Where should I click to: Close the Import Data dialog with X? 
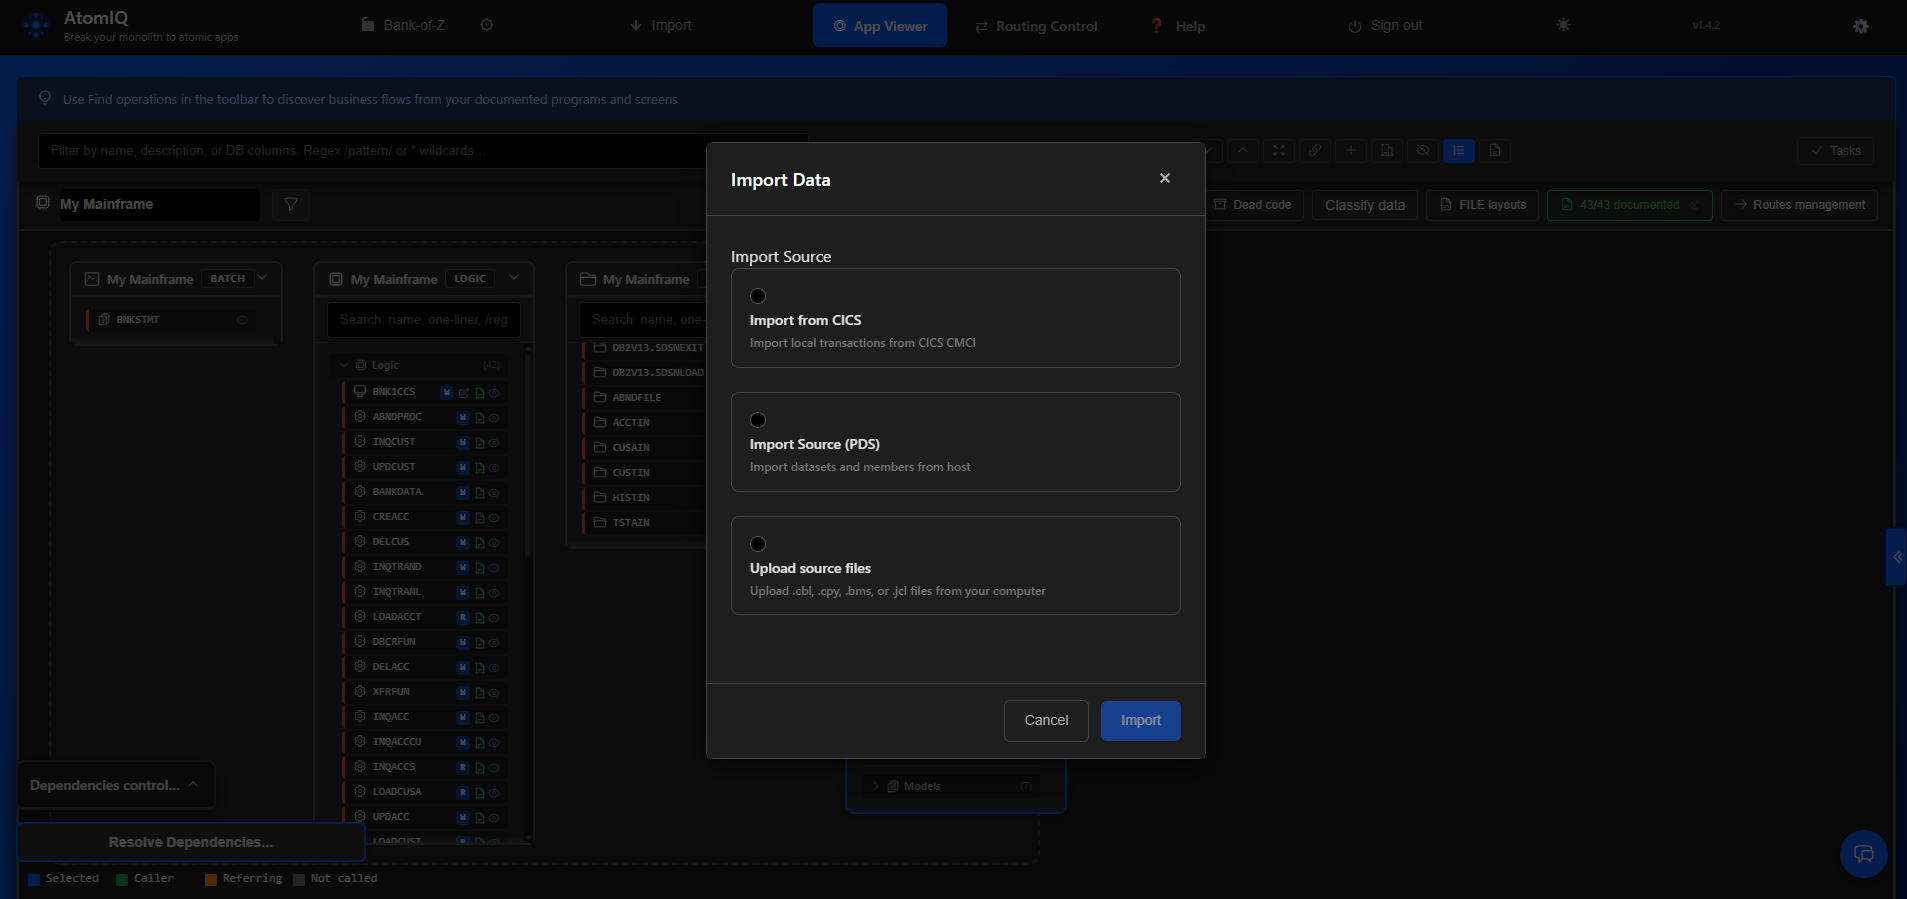[1165, 178]
